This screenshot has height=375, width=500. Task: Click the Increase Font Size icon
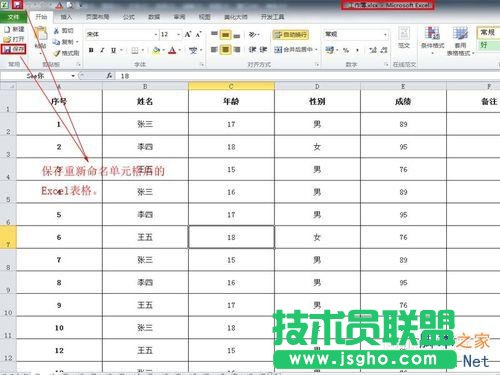[188, 34]
